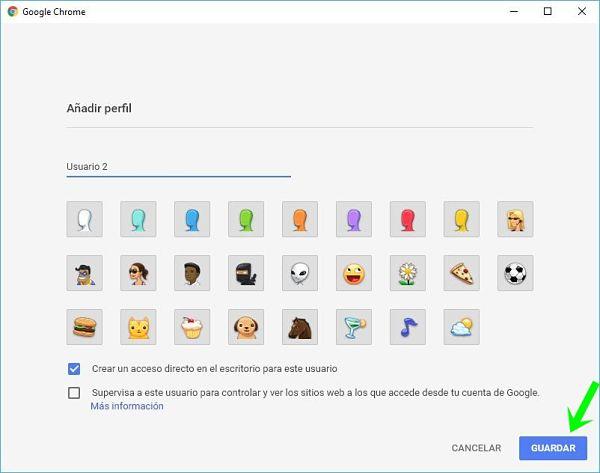Select the music note avatar
This screenshot has height=473, width=600.
tap(408, 327)
